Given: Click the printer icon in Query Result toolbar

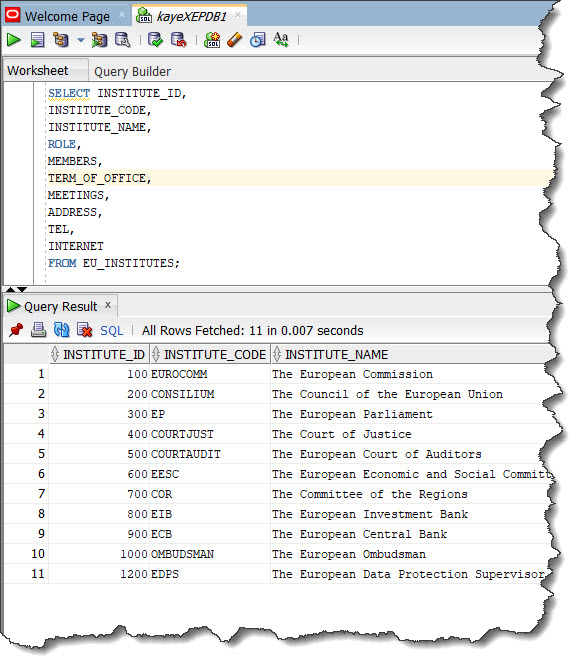Looking at the screenshot, I should point(38,330).
